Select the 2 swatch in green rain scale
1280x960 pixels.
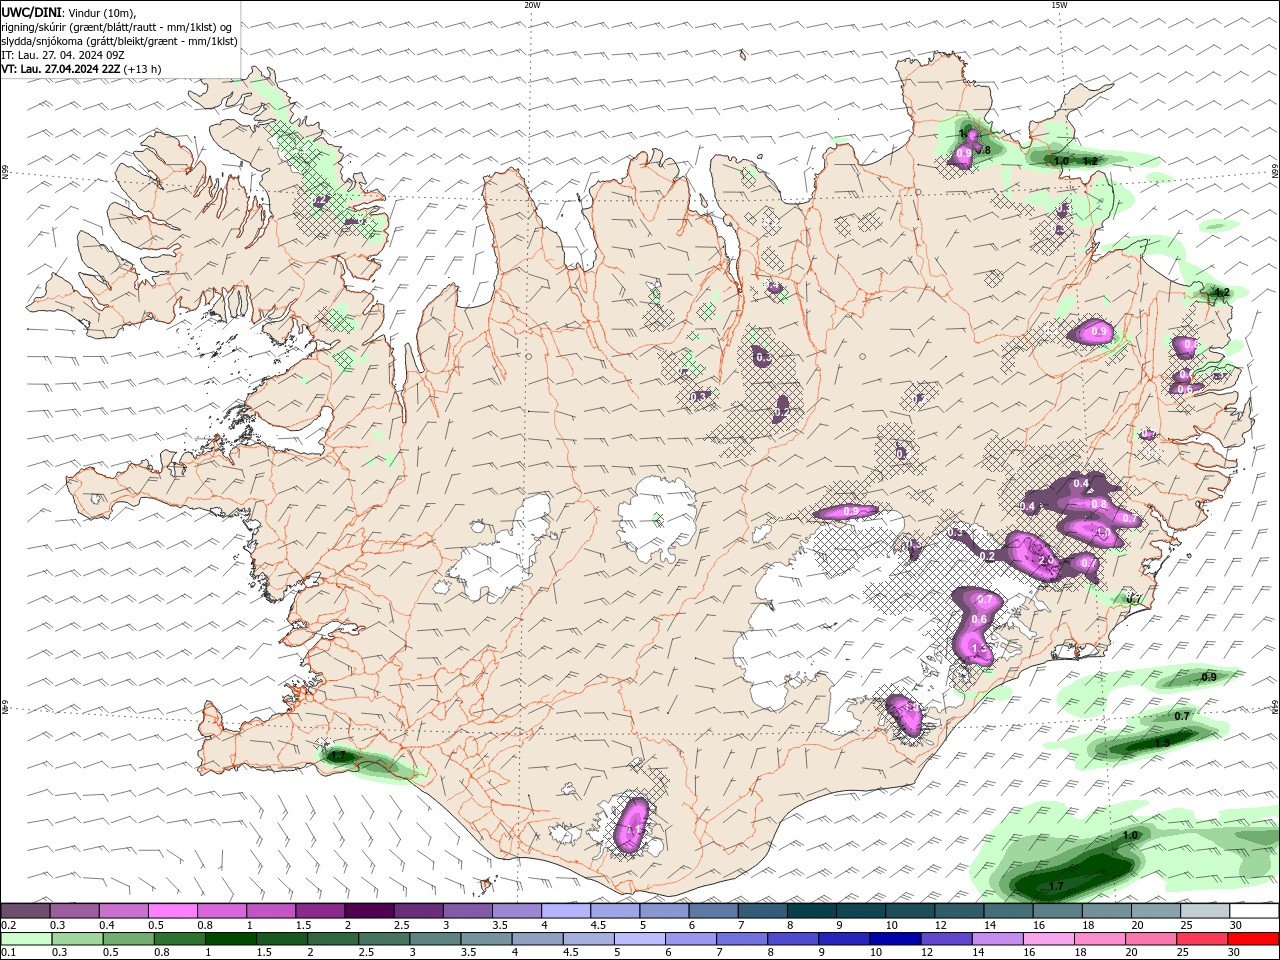point(333,938)
